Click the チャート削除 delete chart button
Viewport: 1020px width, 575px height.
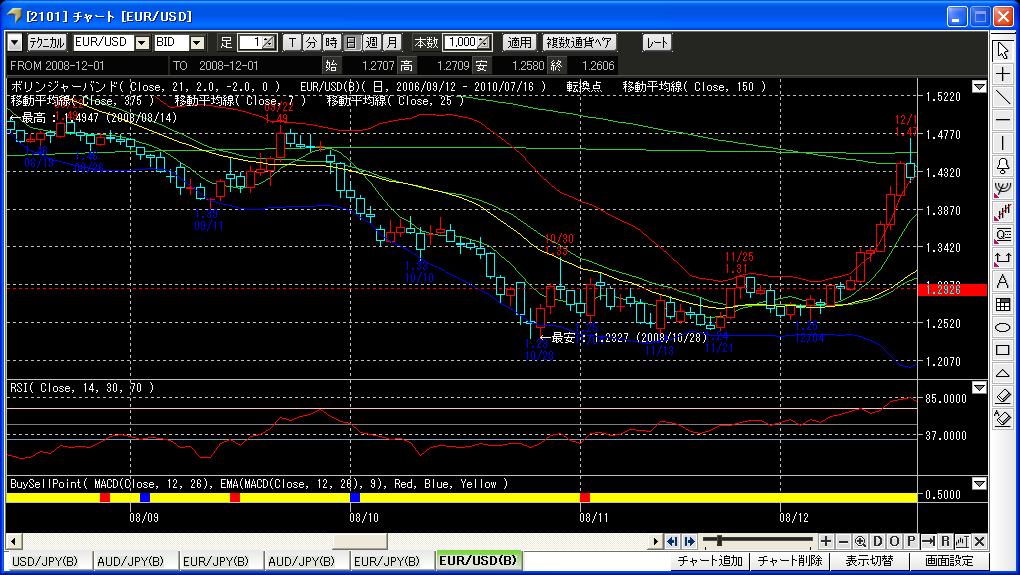point(790,561)
